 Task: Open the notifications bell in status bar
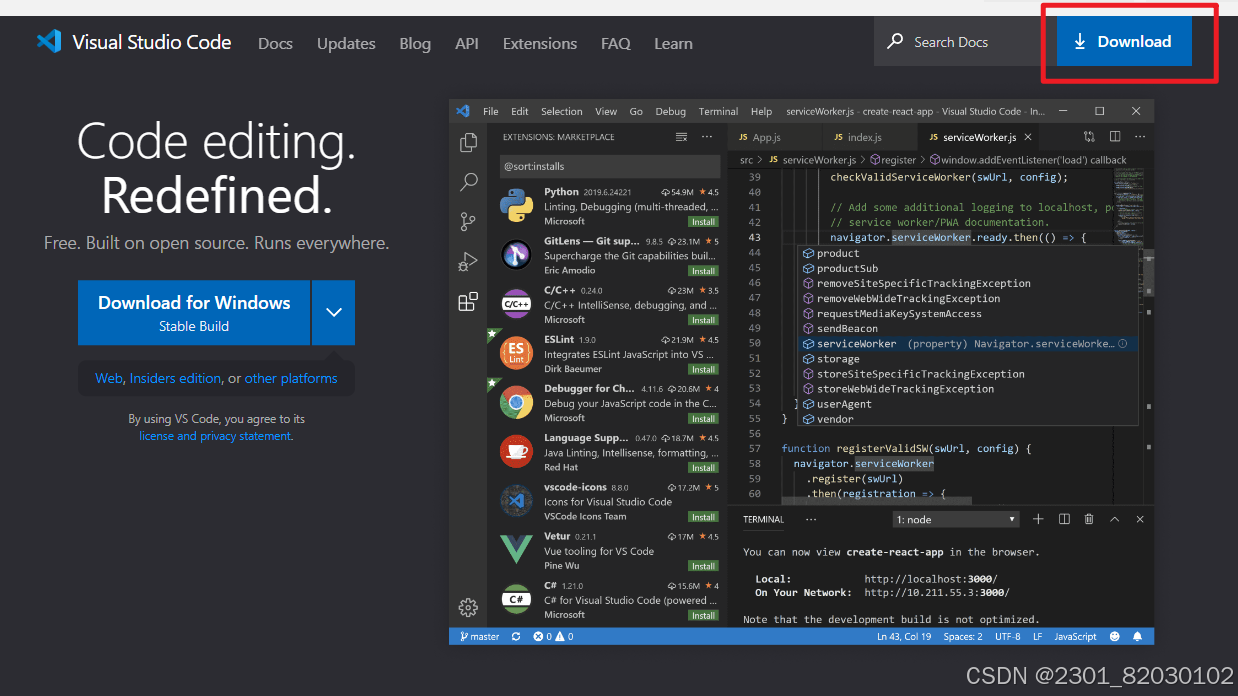click(x=1137, y=636)
